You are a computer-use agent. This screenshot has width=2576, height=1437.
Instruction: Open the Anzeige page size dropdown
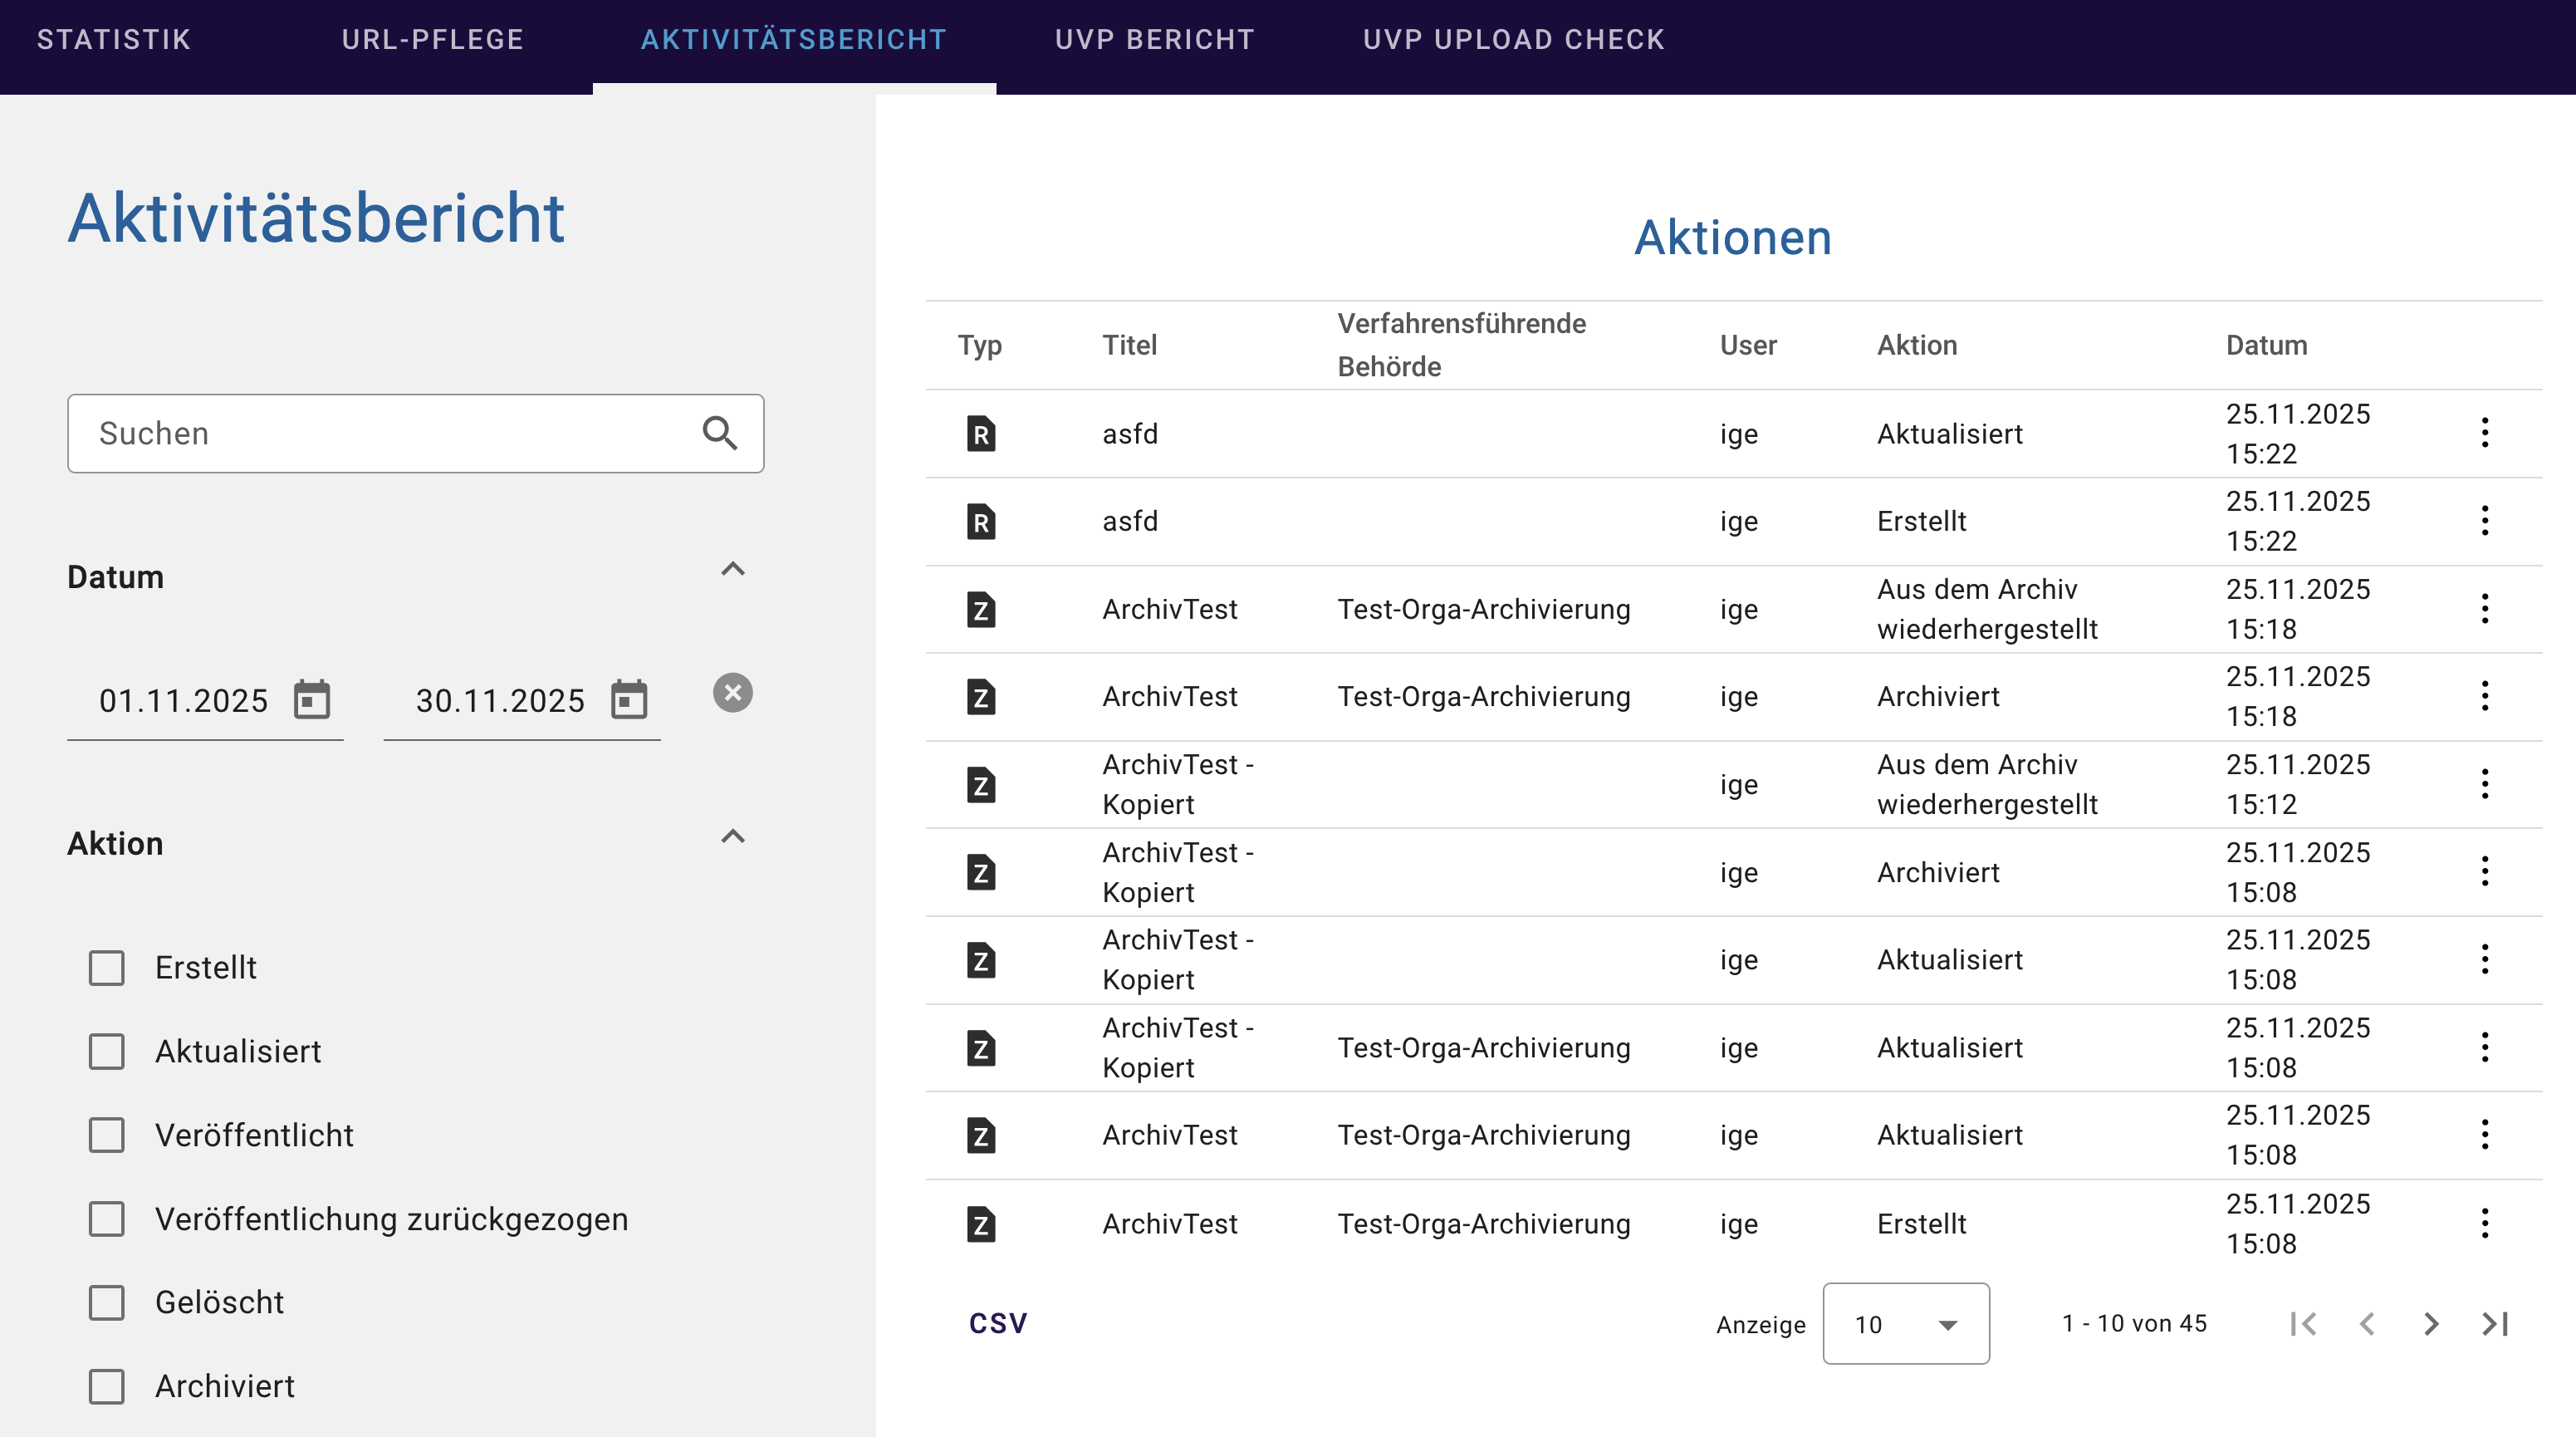[x=1905, y=1323]
